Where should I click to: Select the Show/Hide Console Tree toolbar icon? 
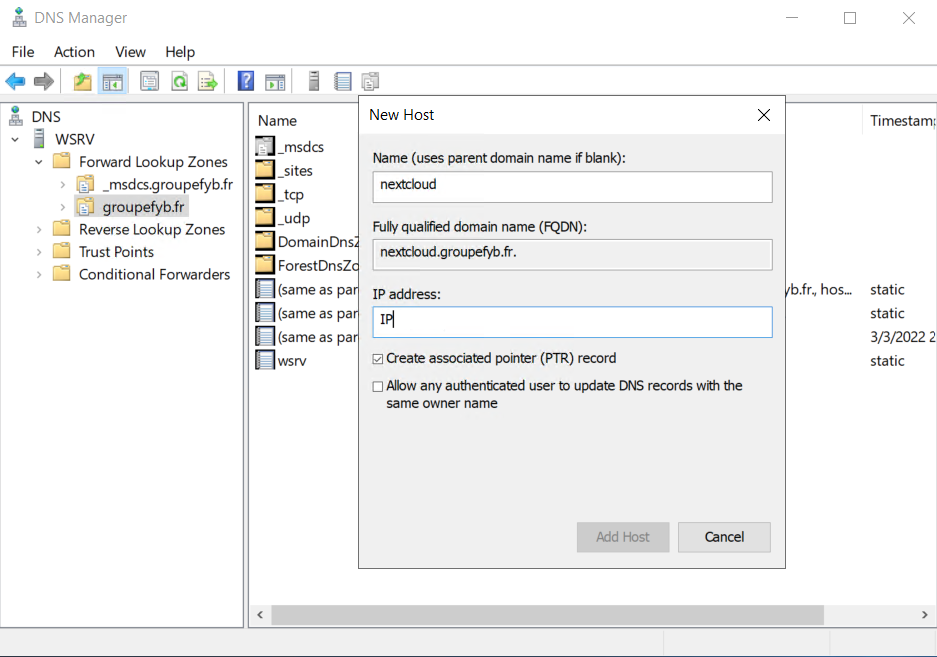[x=113, y=81]
